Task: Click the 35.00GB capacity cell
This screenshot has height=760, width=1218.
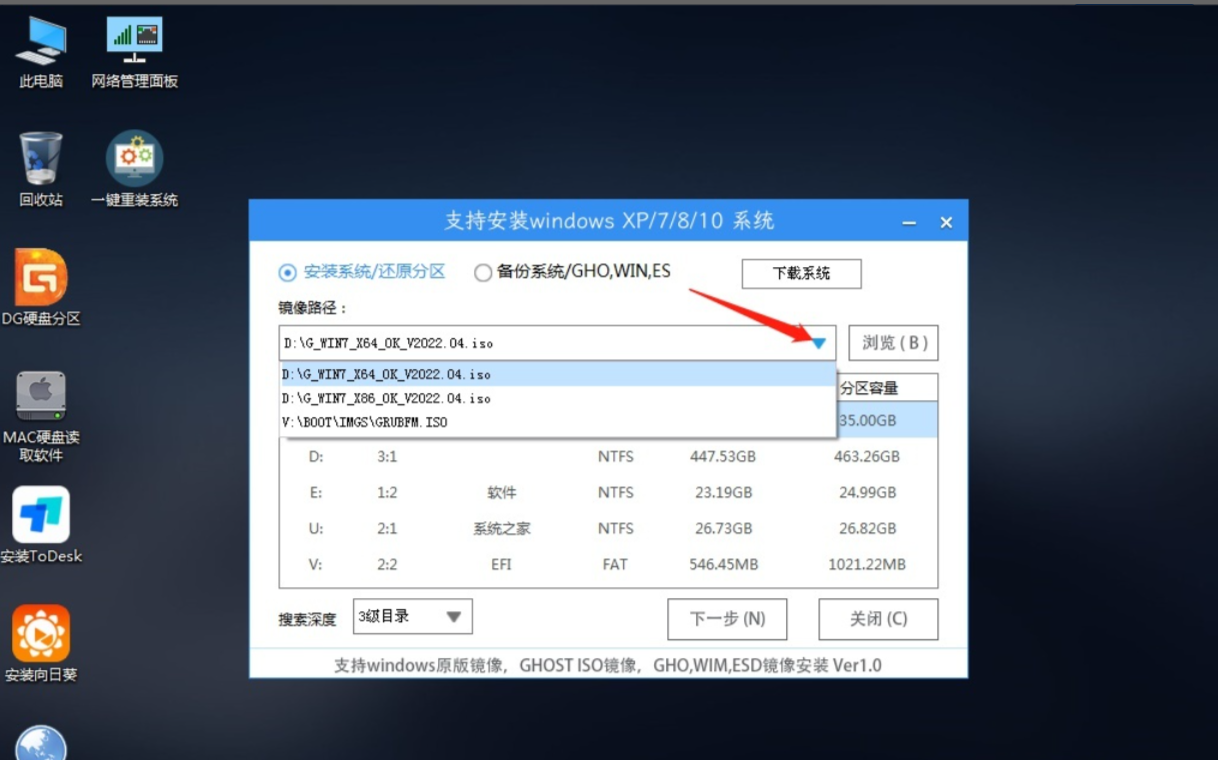Action: pos(867,420)
